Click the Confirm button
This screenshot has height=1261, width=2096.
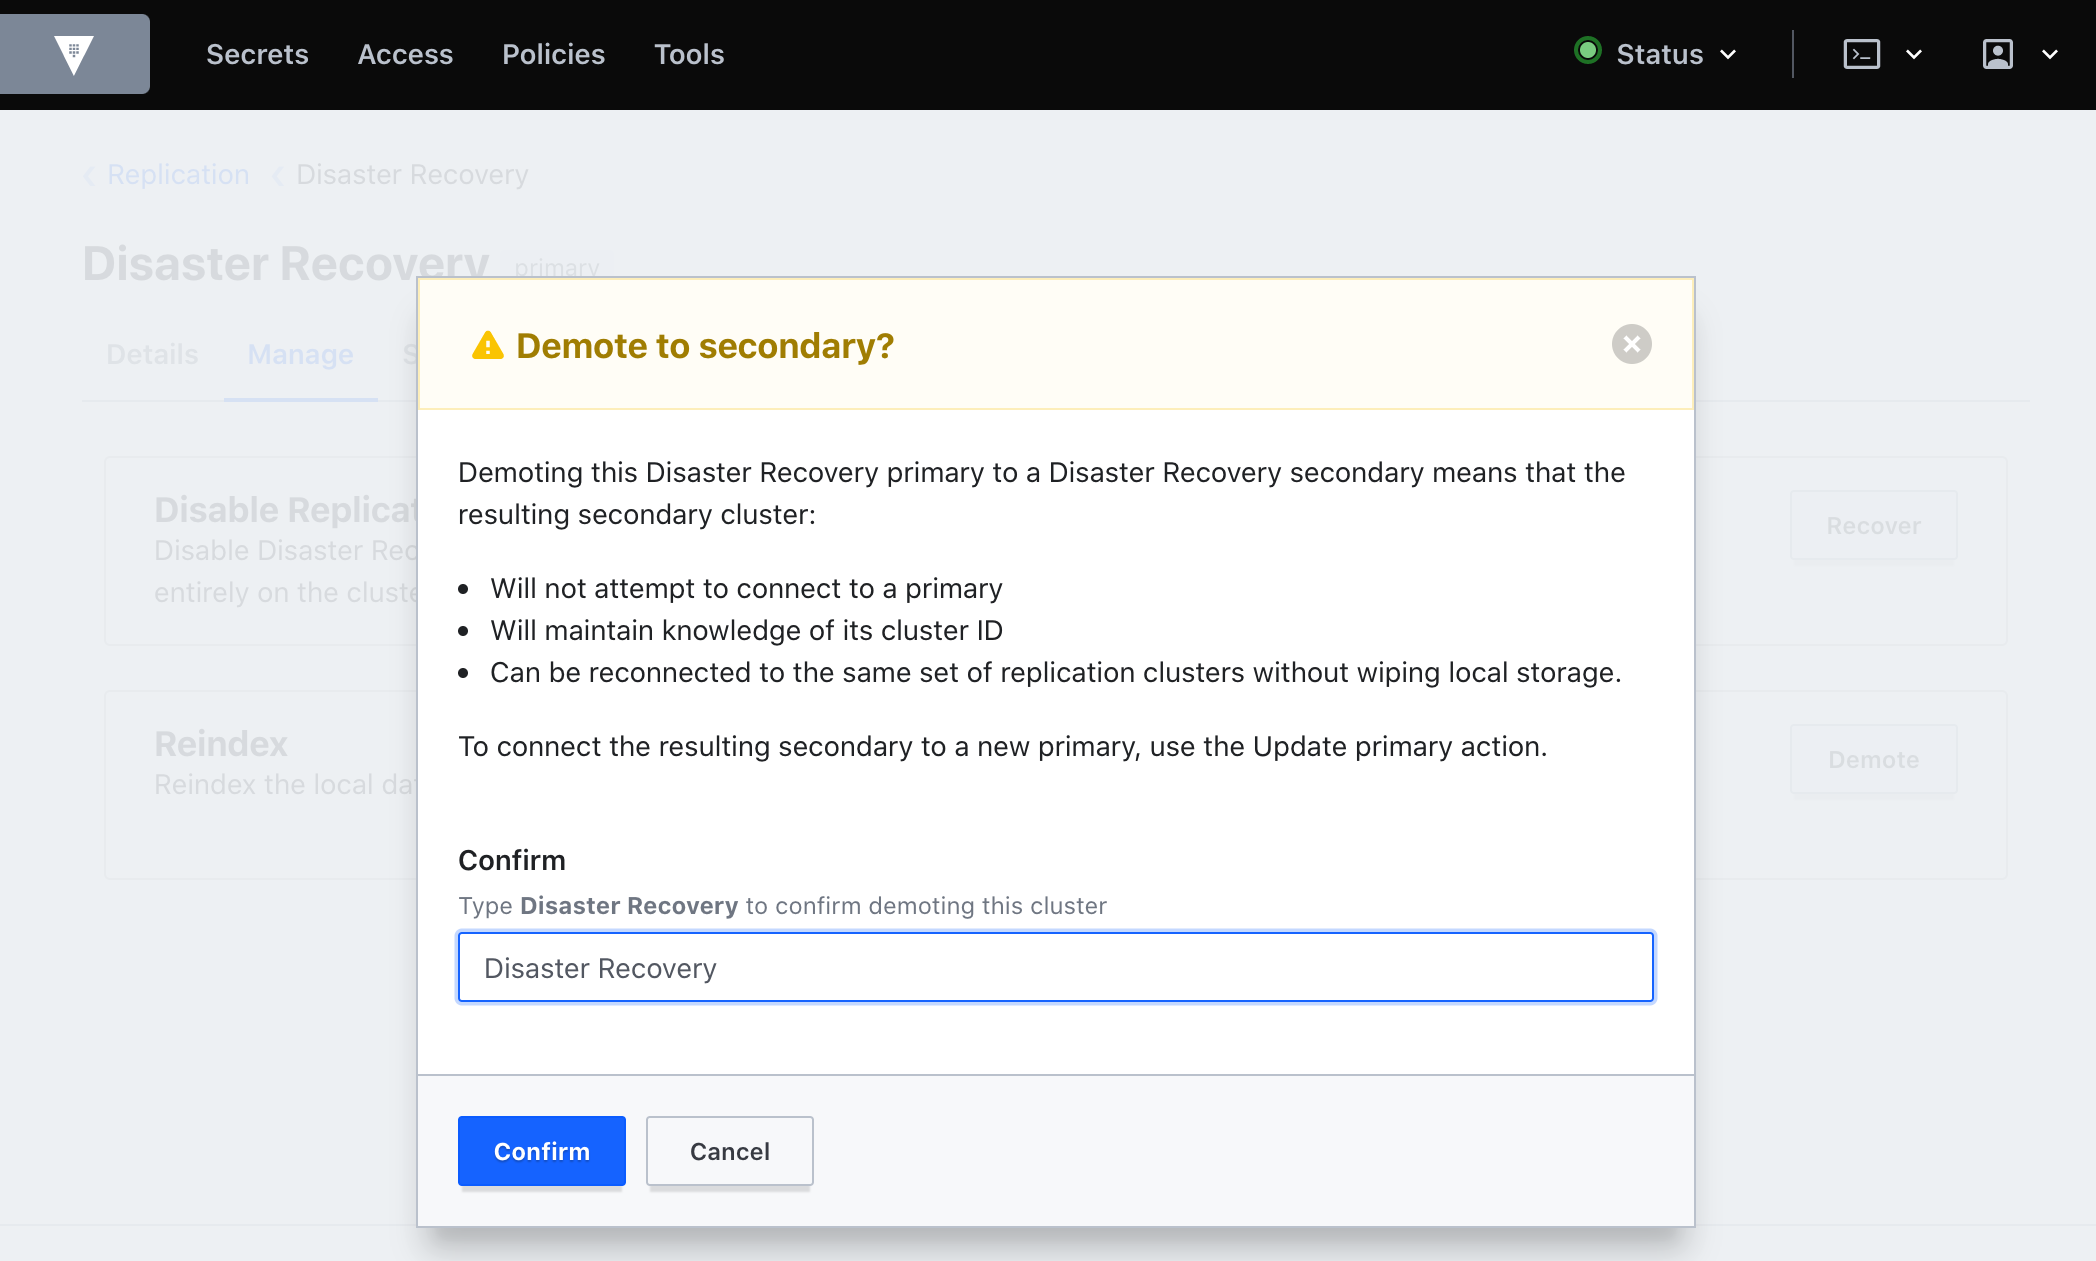(x=542, y=1150)
